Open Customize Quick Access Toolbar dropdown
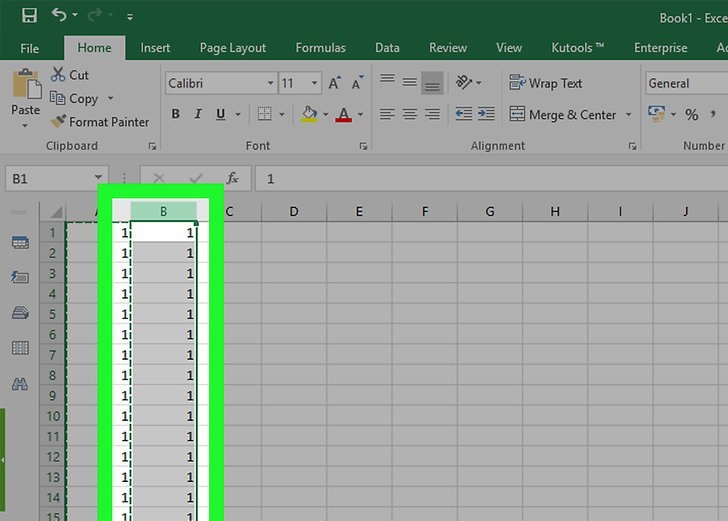The height and width of the screenshot is (521, 728). pyautogui.click(x=130, y=17)
